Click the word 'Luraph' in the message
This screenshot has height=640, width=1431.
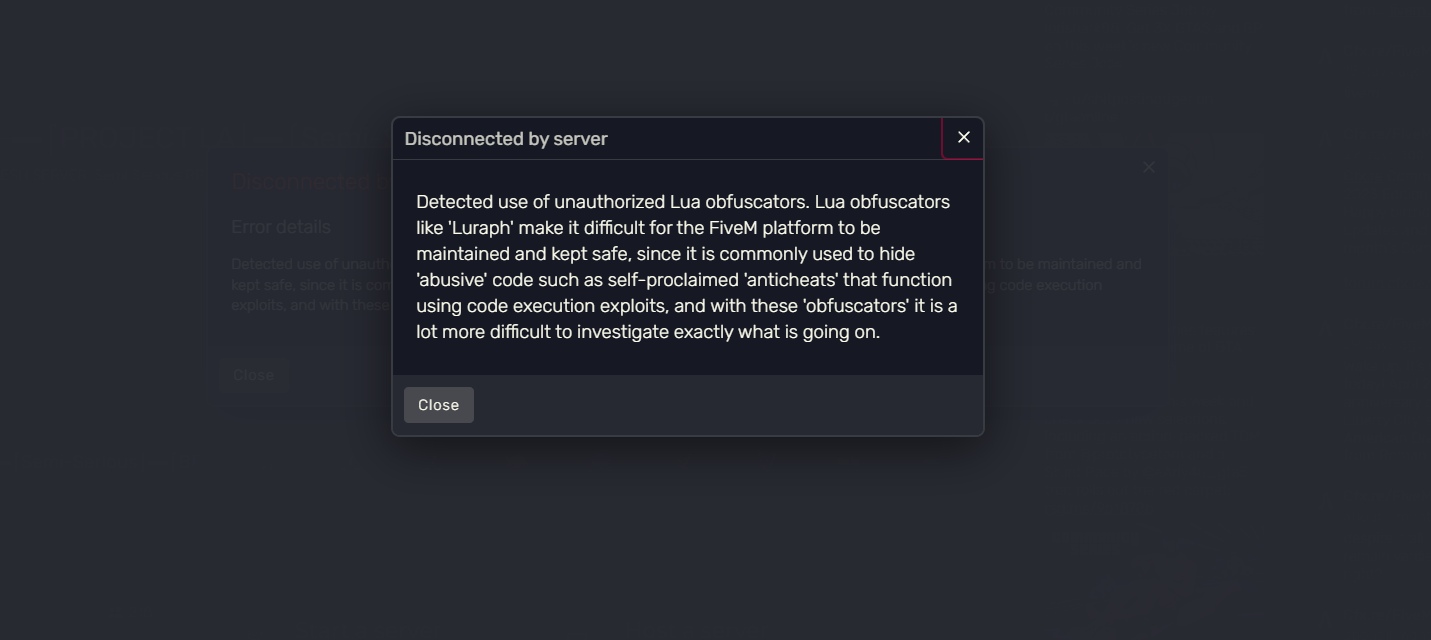tap(481, 228)
